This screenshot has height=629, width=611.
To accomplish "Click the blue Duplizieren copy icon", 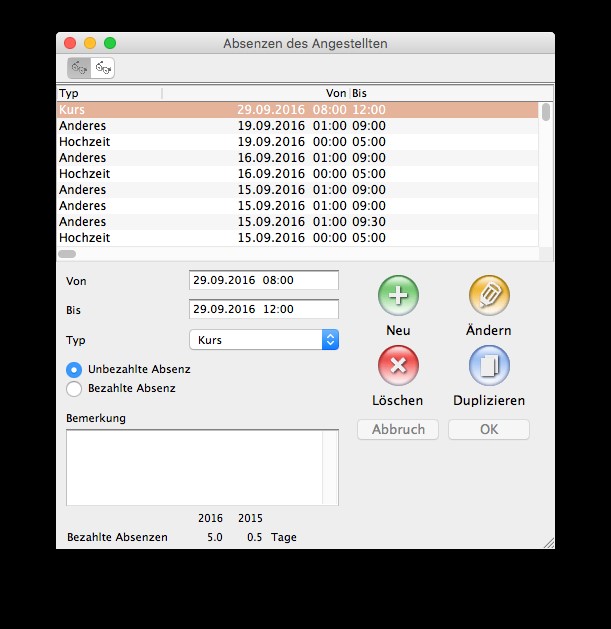I will [489, 365].
